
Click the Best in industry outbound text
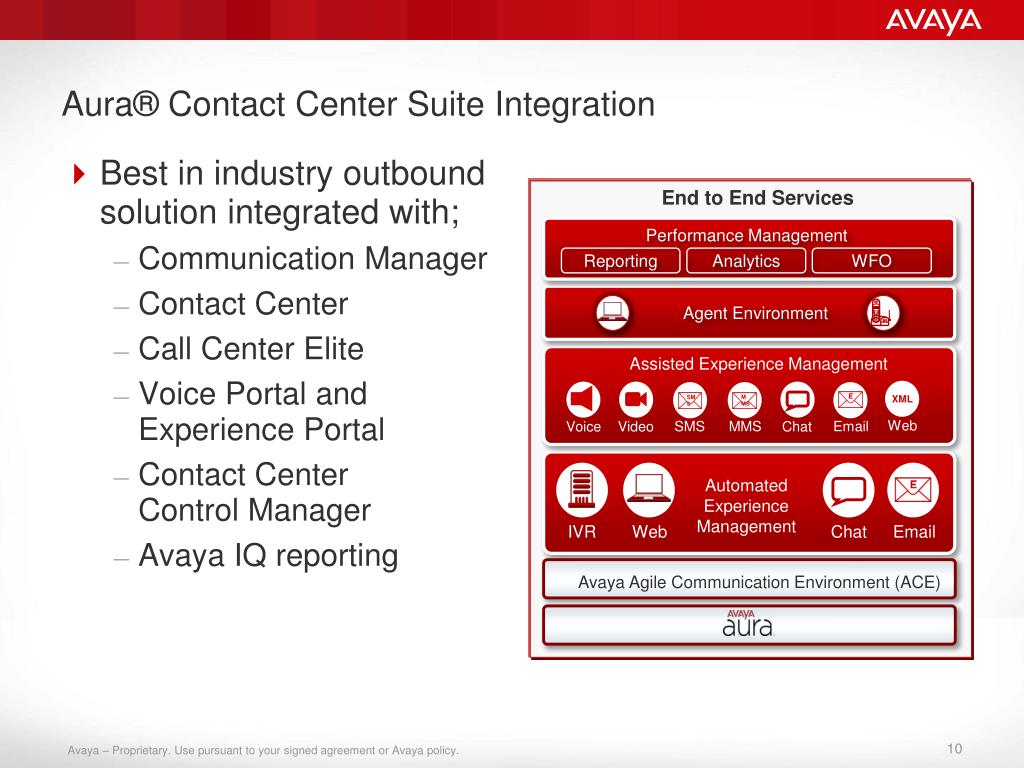click(x=292, y=193)
